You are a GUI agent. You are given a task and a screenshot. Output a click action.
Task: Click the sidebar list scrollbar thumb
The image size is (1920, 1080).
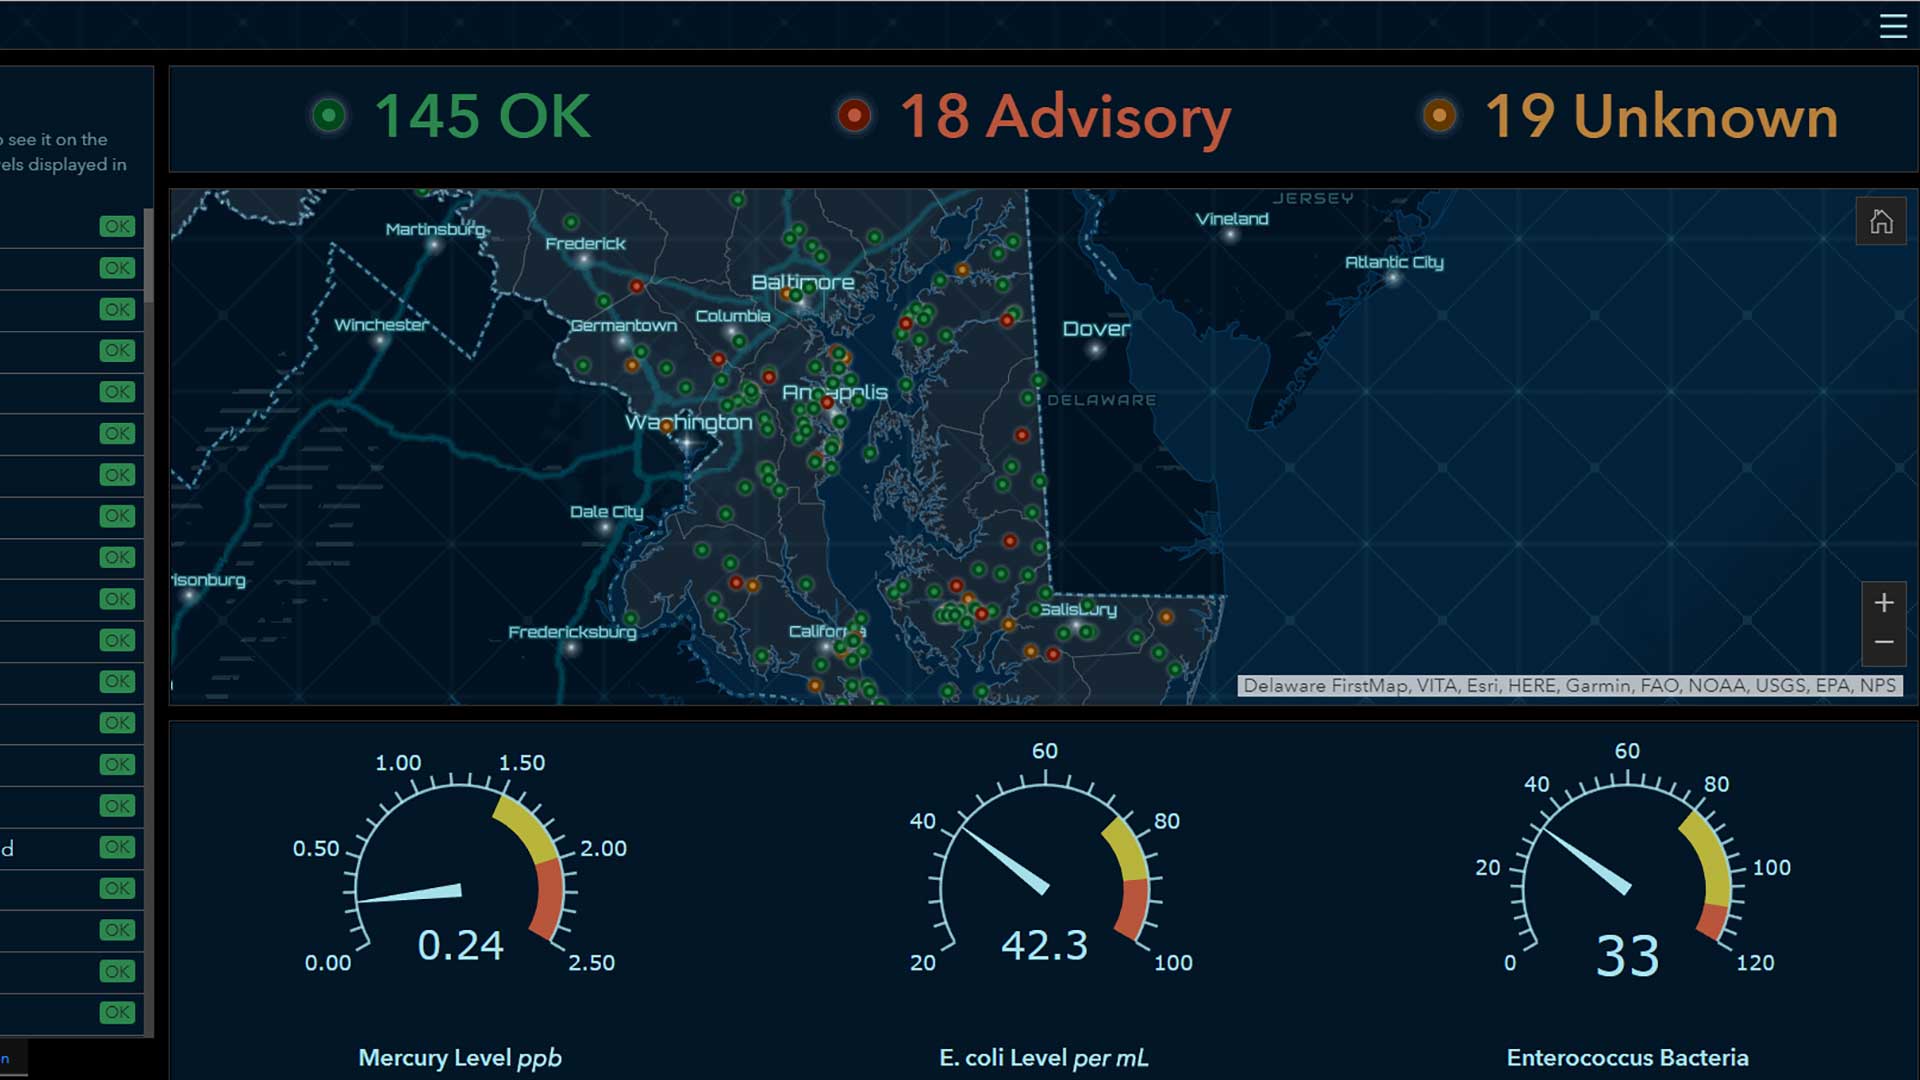tap(148, 256)
